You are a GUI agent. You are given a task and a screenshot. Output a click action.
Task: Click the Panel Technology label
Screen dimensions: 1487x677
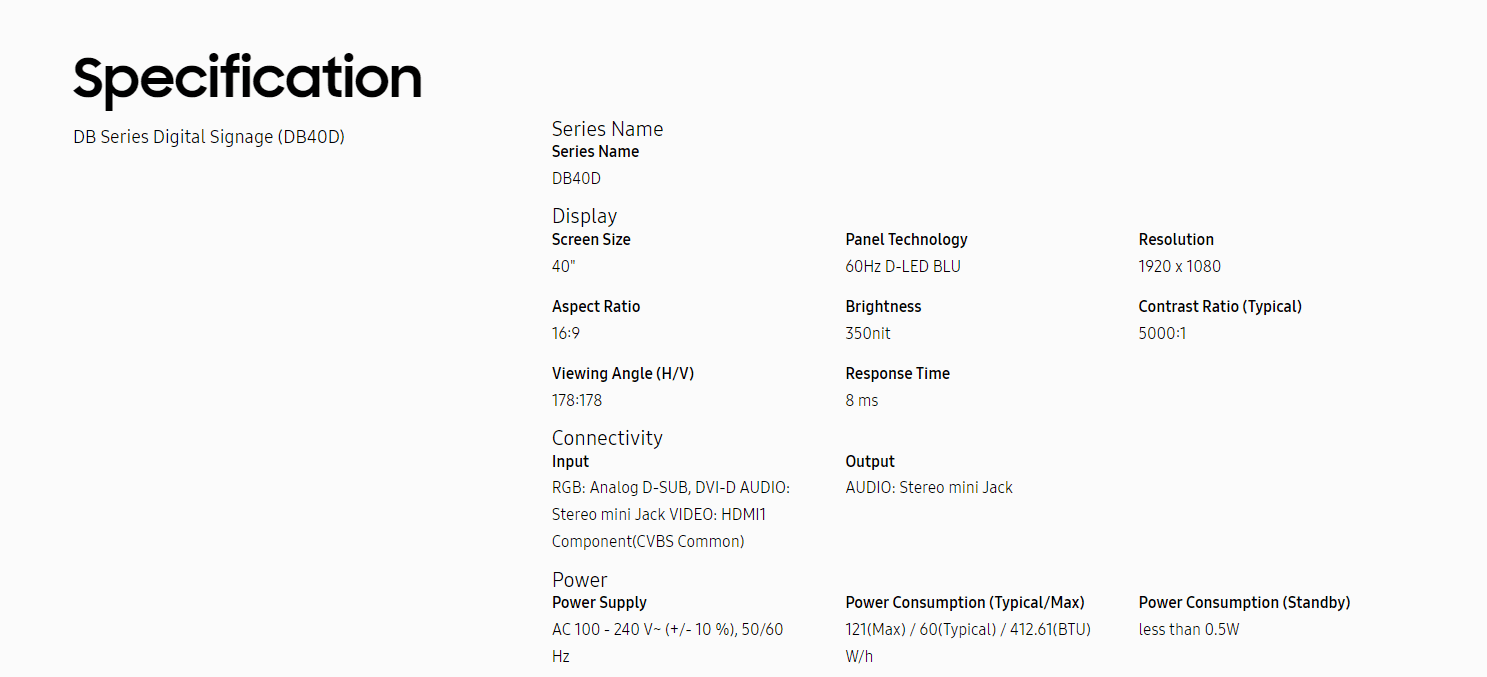tap(906, 240)
